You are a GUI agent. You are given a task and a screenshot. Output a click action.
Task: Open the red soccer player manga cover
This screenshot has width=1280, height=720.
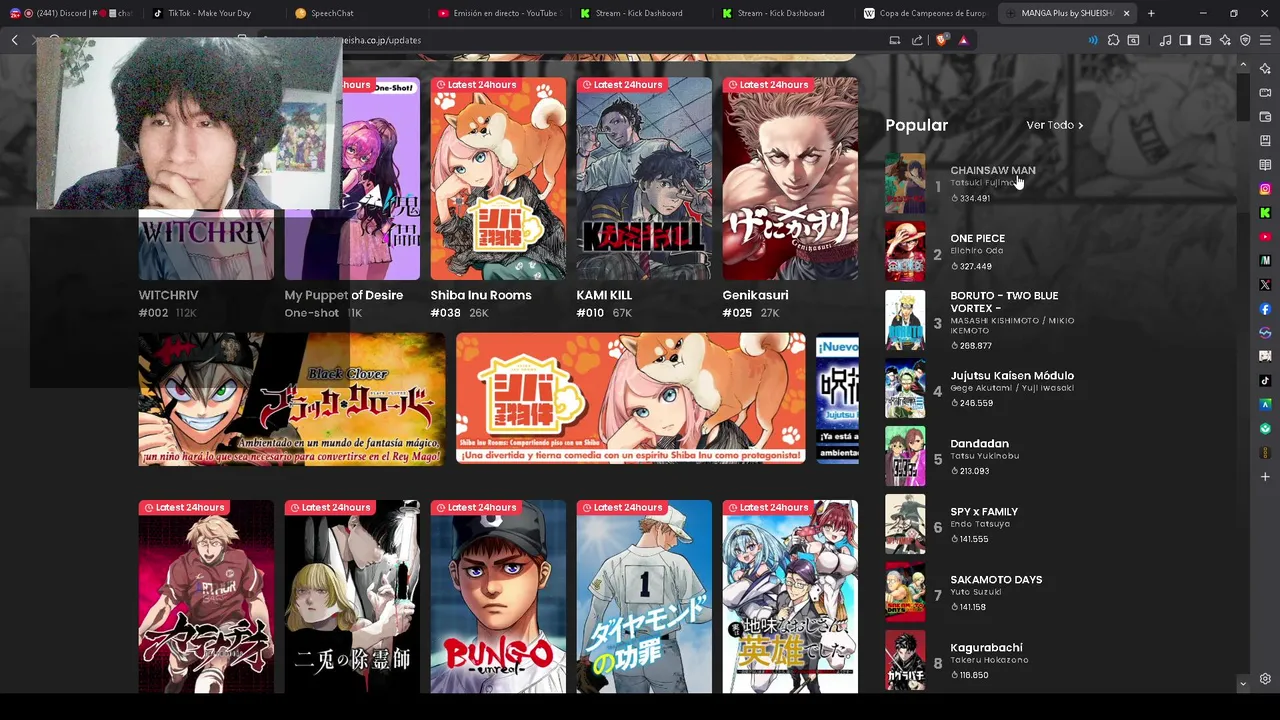pyautogui.click(x=206, y=596)
